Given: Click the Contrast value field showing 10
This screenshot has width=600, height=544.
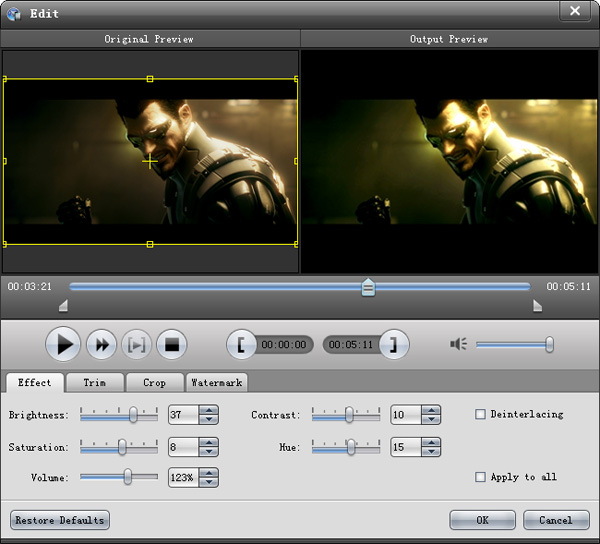Looking at the screenshot, I should (406, 415).
